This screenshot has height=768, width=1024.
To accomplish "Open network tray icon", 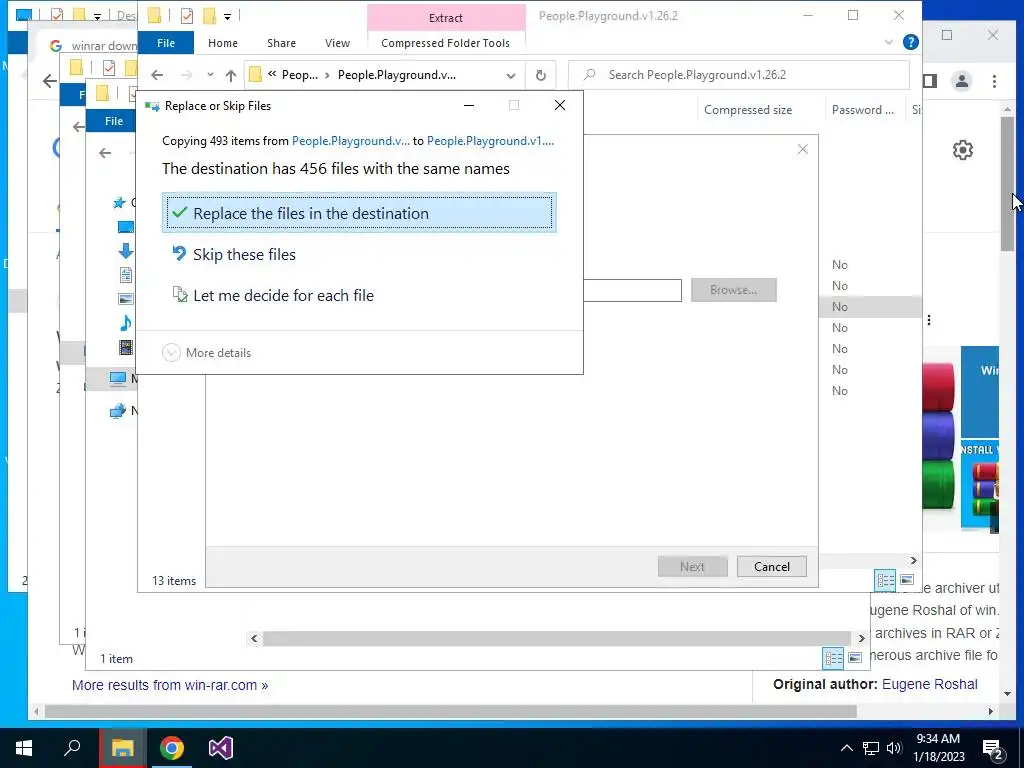I will point(871,748).
